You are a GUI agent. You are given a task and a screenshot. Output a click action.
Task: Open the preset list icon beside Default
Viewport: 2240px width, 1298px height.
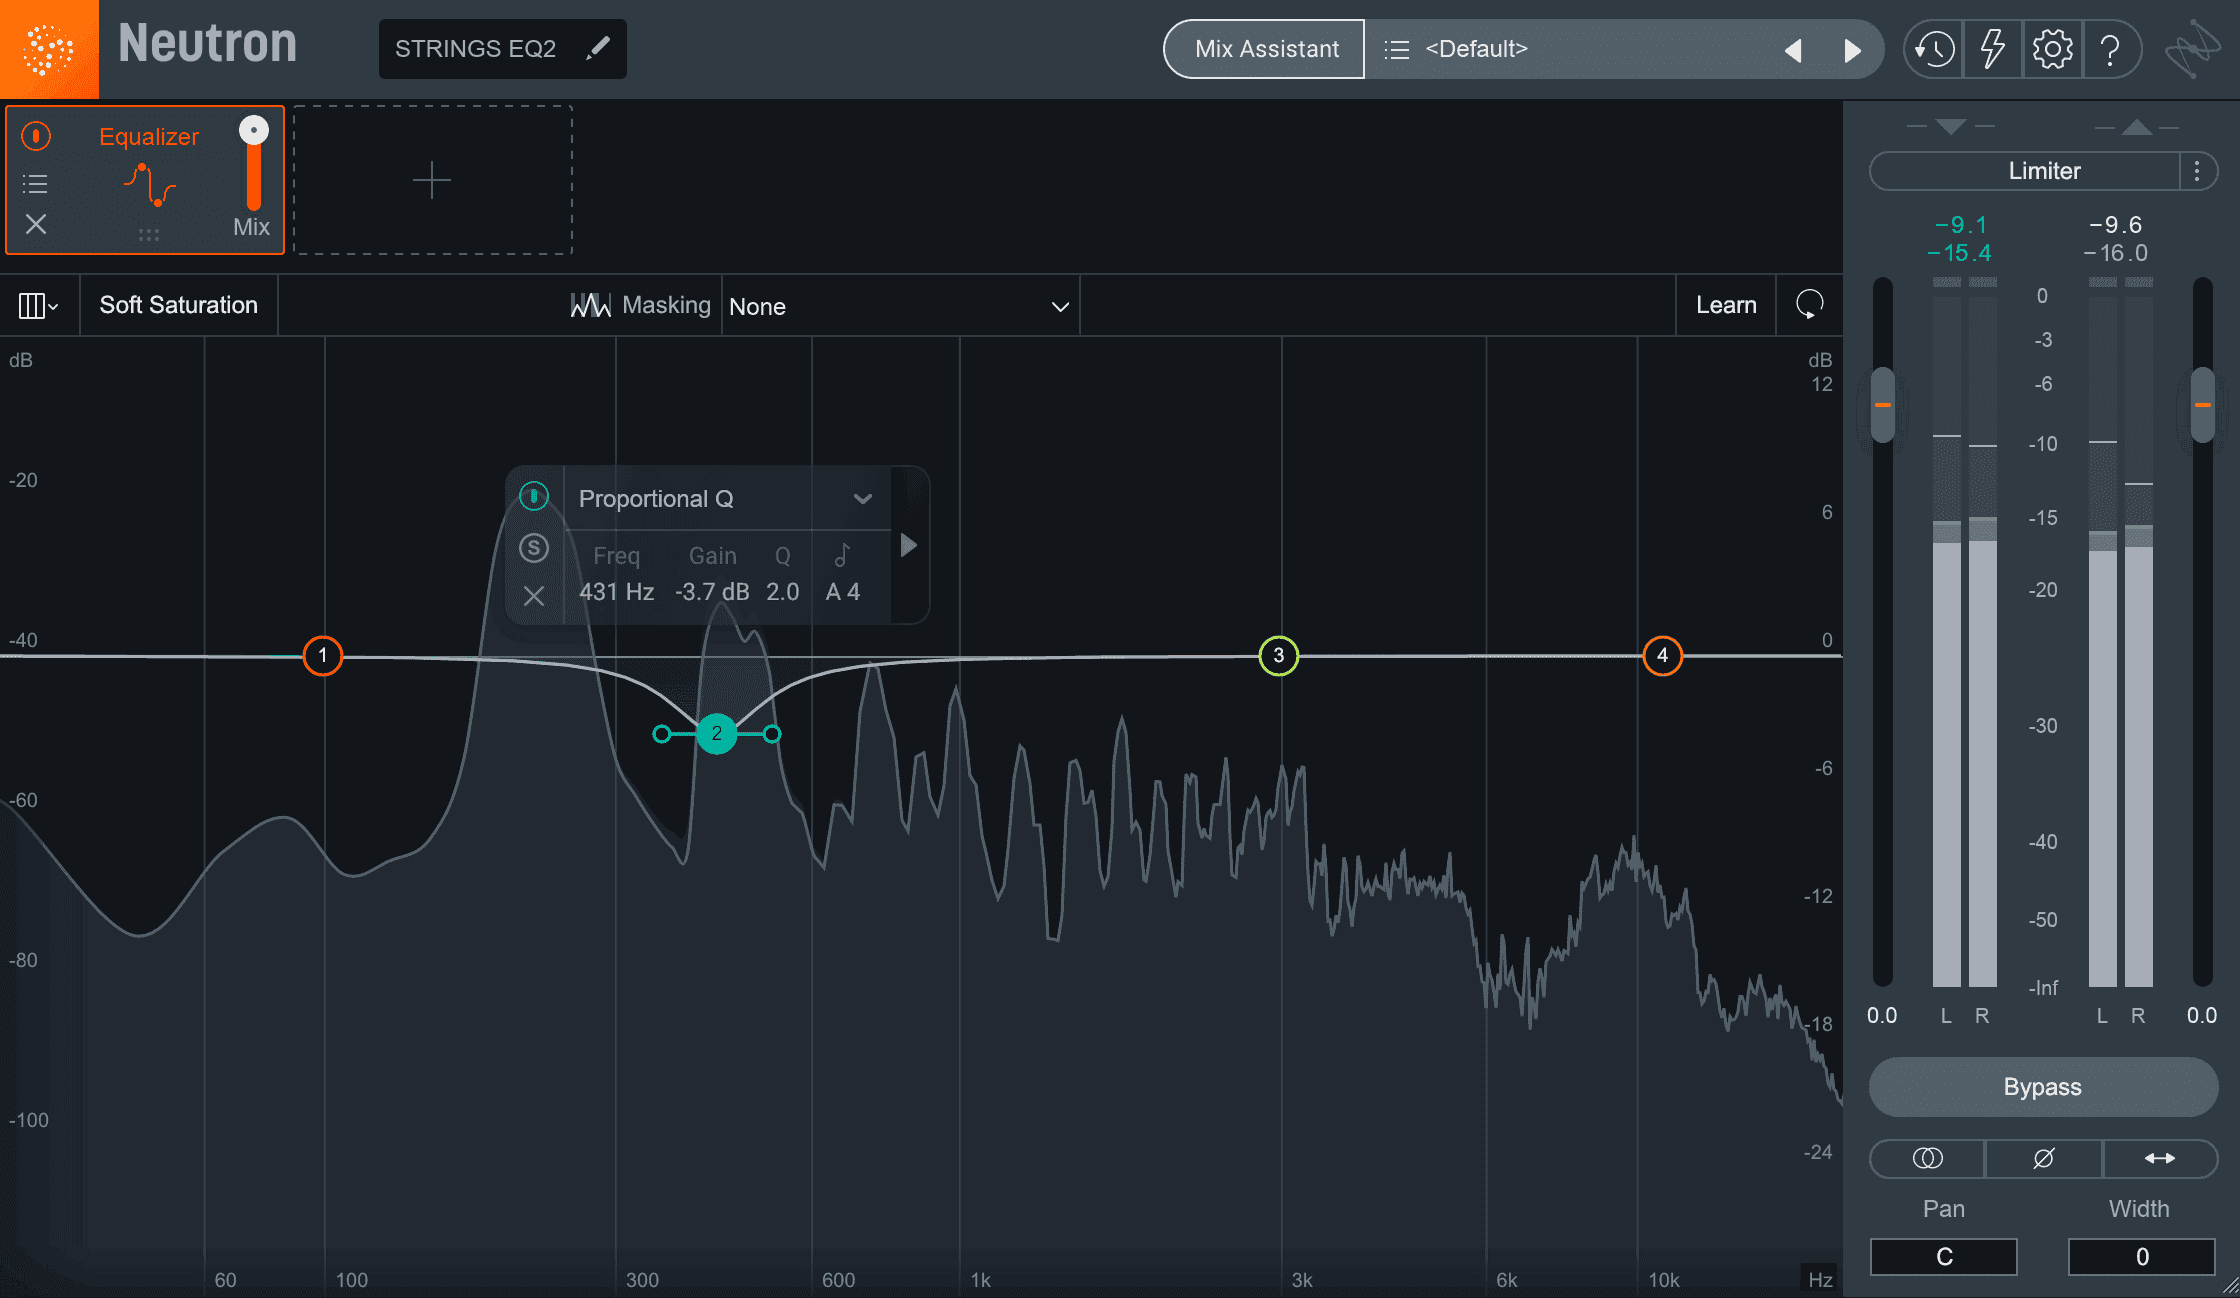click(1397, 49)
